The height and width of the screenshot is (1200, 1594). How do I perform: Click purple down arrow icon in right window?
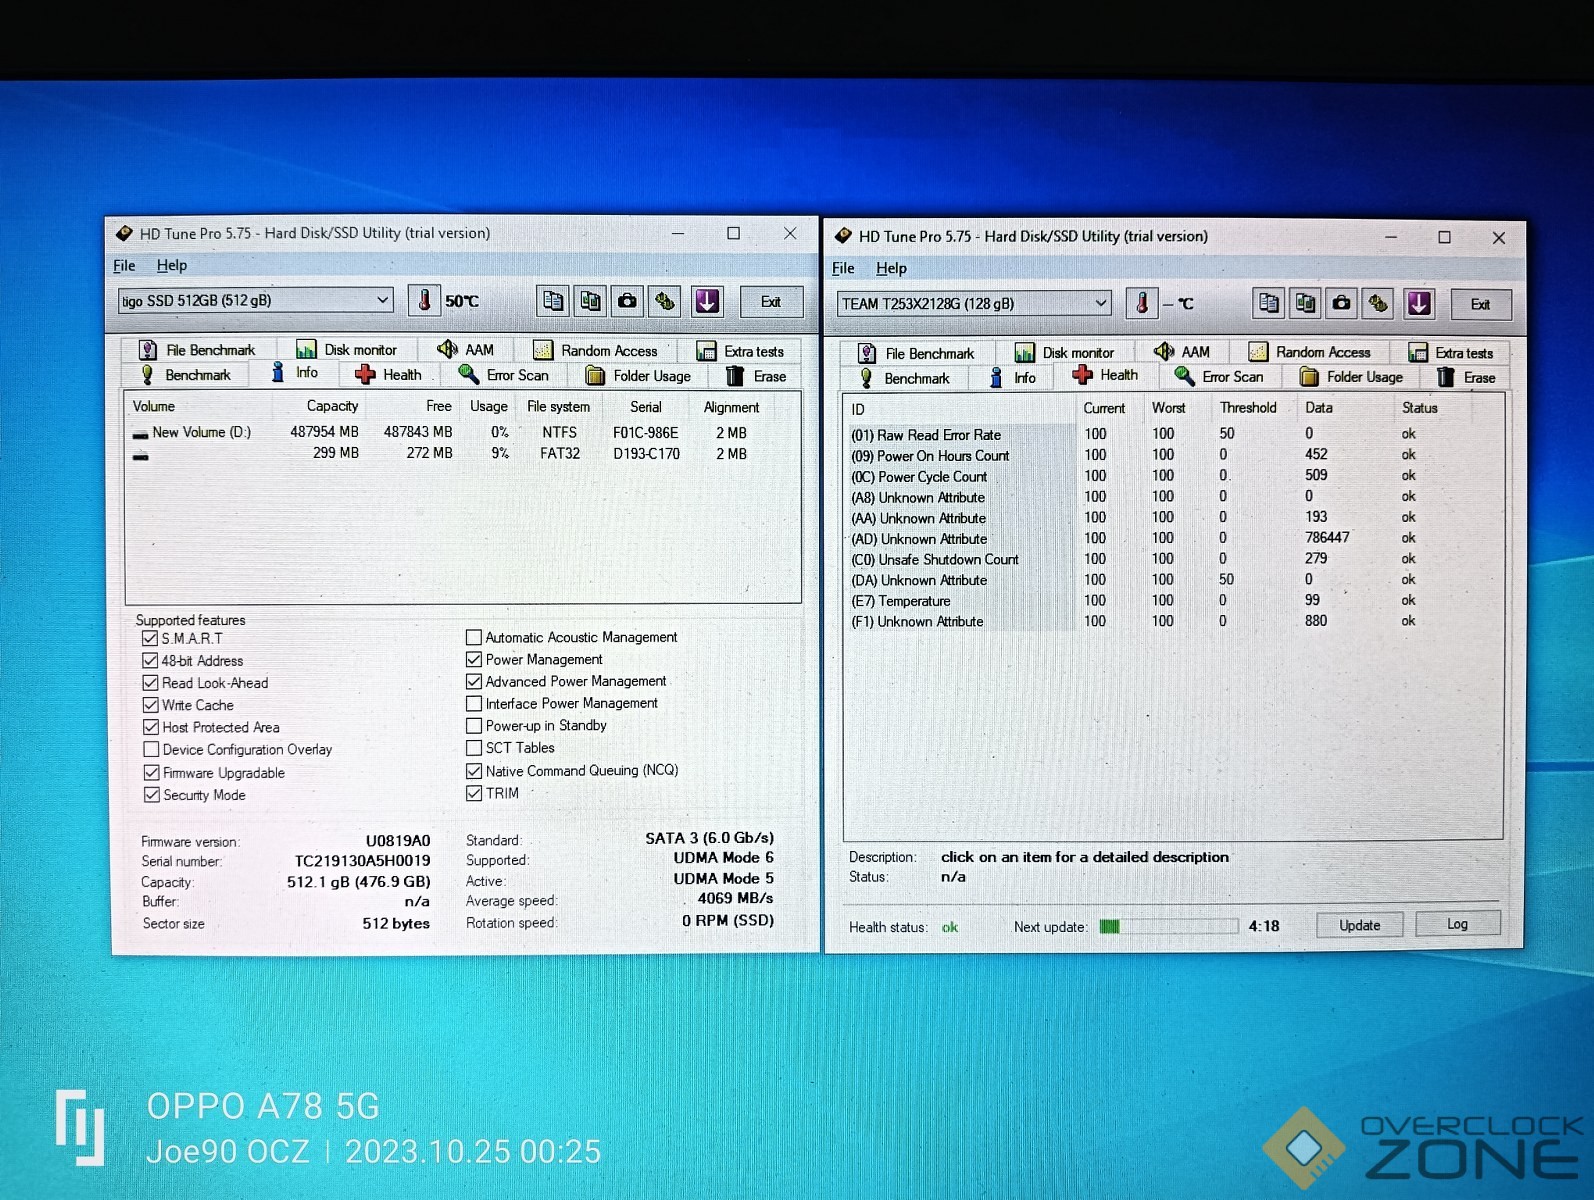[x=1419, y=303]
